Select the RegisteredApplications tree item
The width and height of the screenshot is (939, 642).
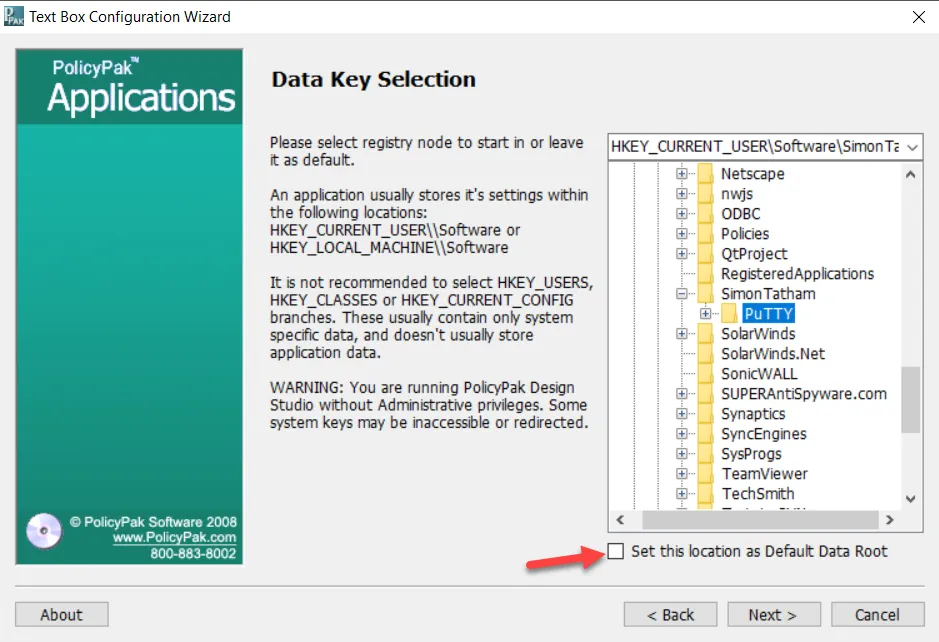797,274
